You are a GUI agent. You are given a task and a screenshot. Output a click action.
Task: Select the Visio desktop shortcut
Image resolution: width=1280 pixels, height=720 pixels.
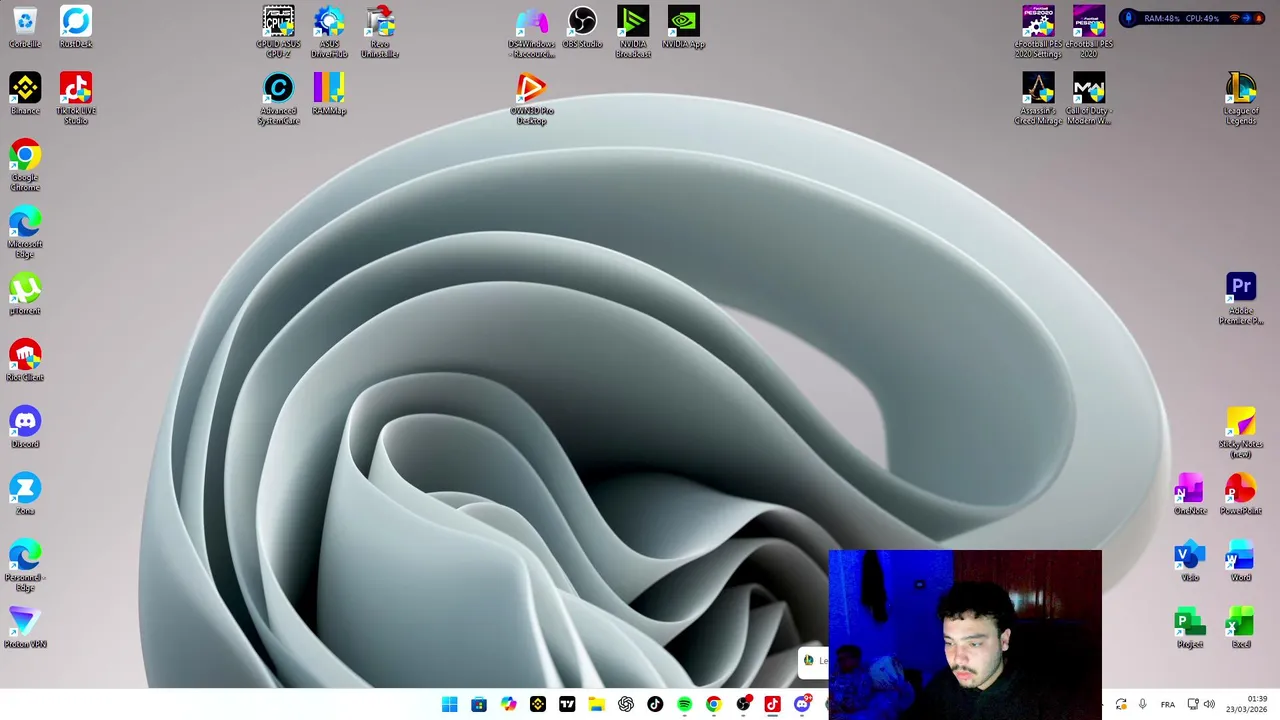1190,561
